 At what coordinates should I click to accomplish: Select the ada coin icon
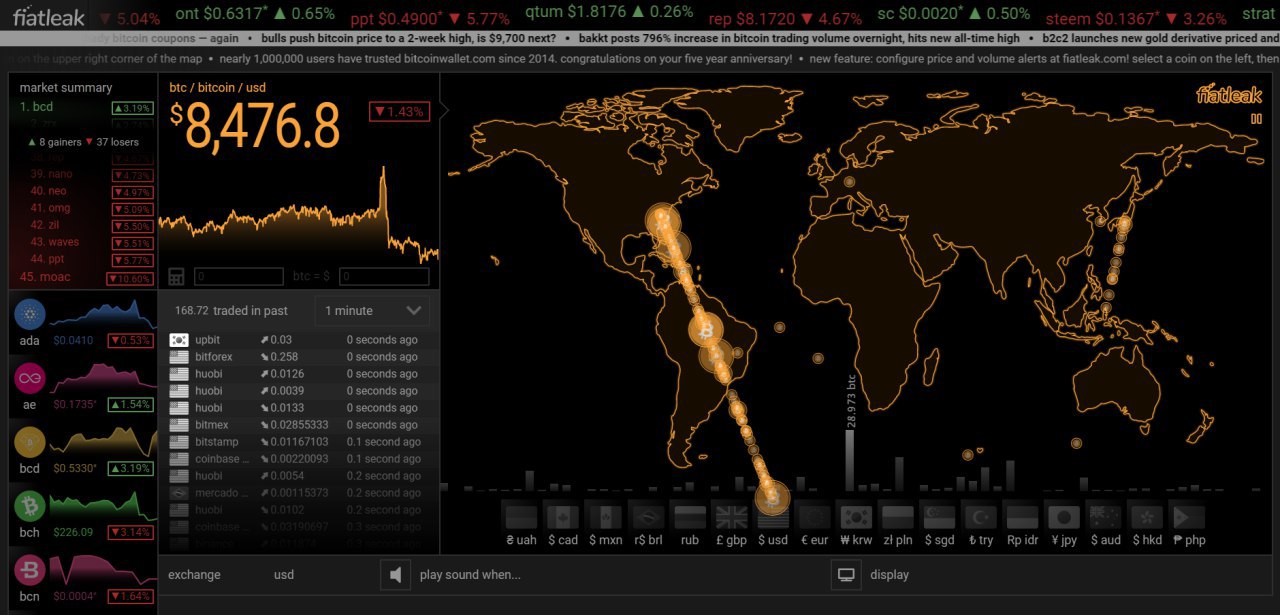click(x=29, y=314)
